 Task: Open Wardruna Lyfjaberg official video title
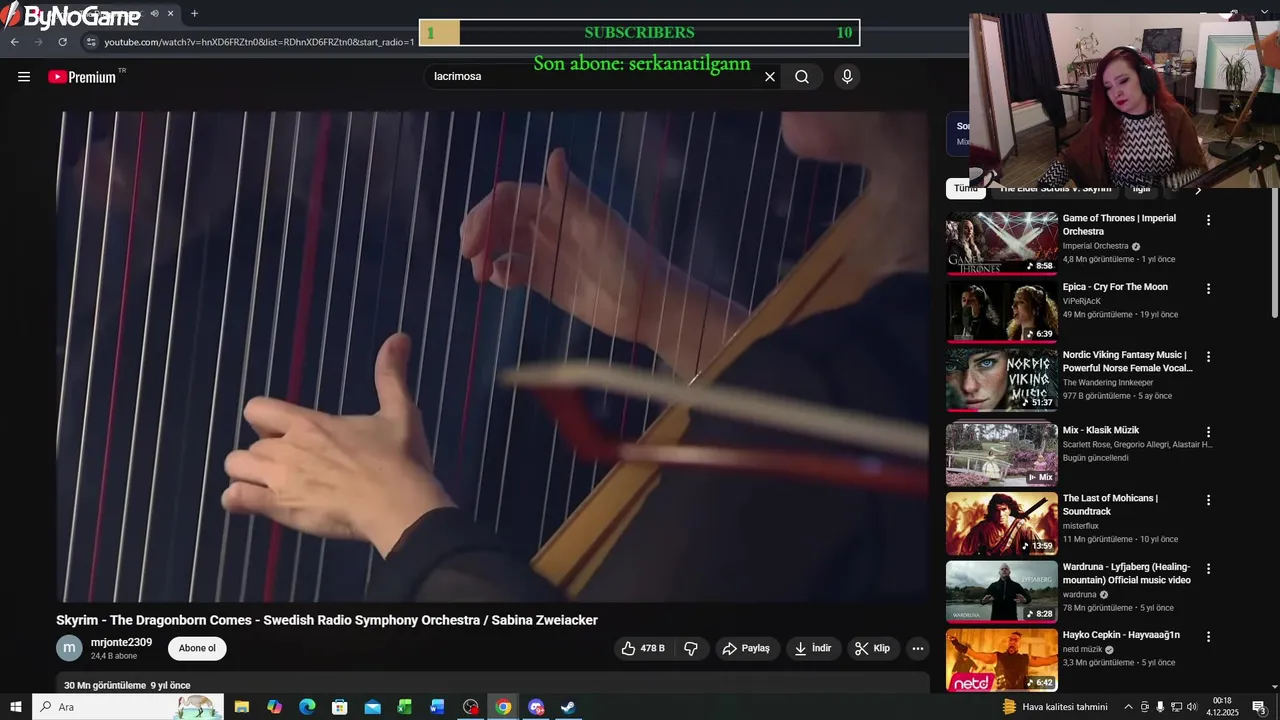(1127, 573)
